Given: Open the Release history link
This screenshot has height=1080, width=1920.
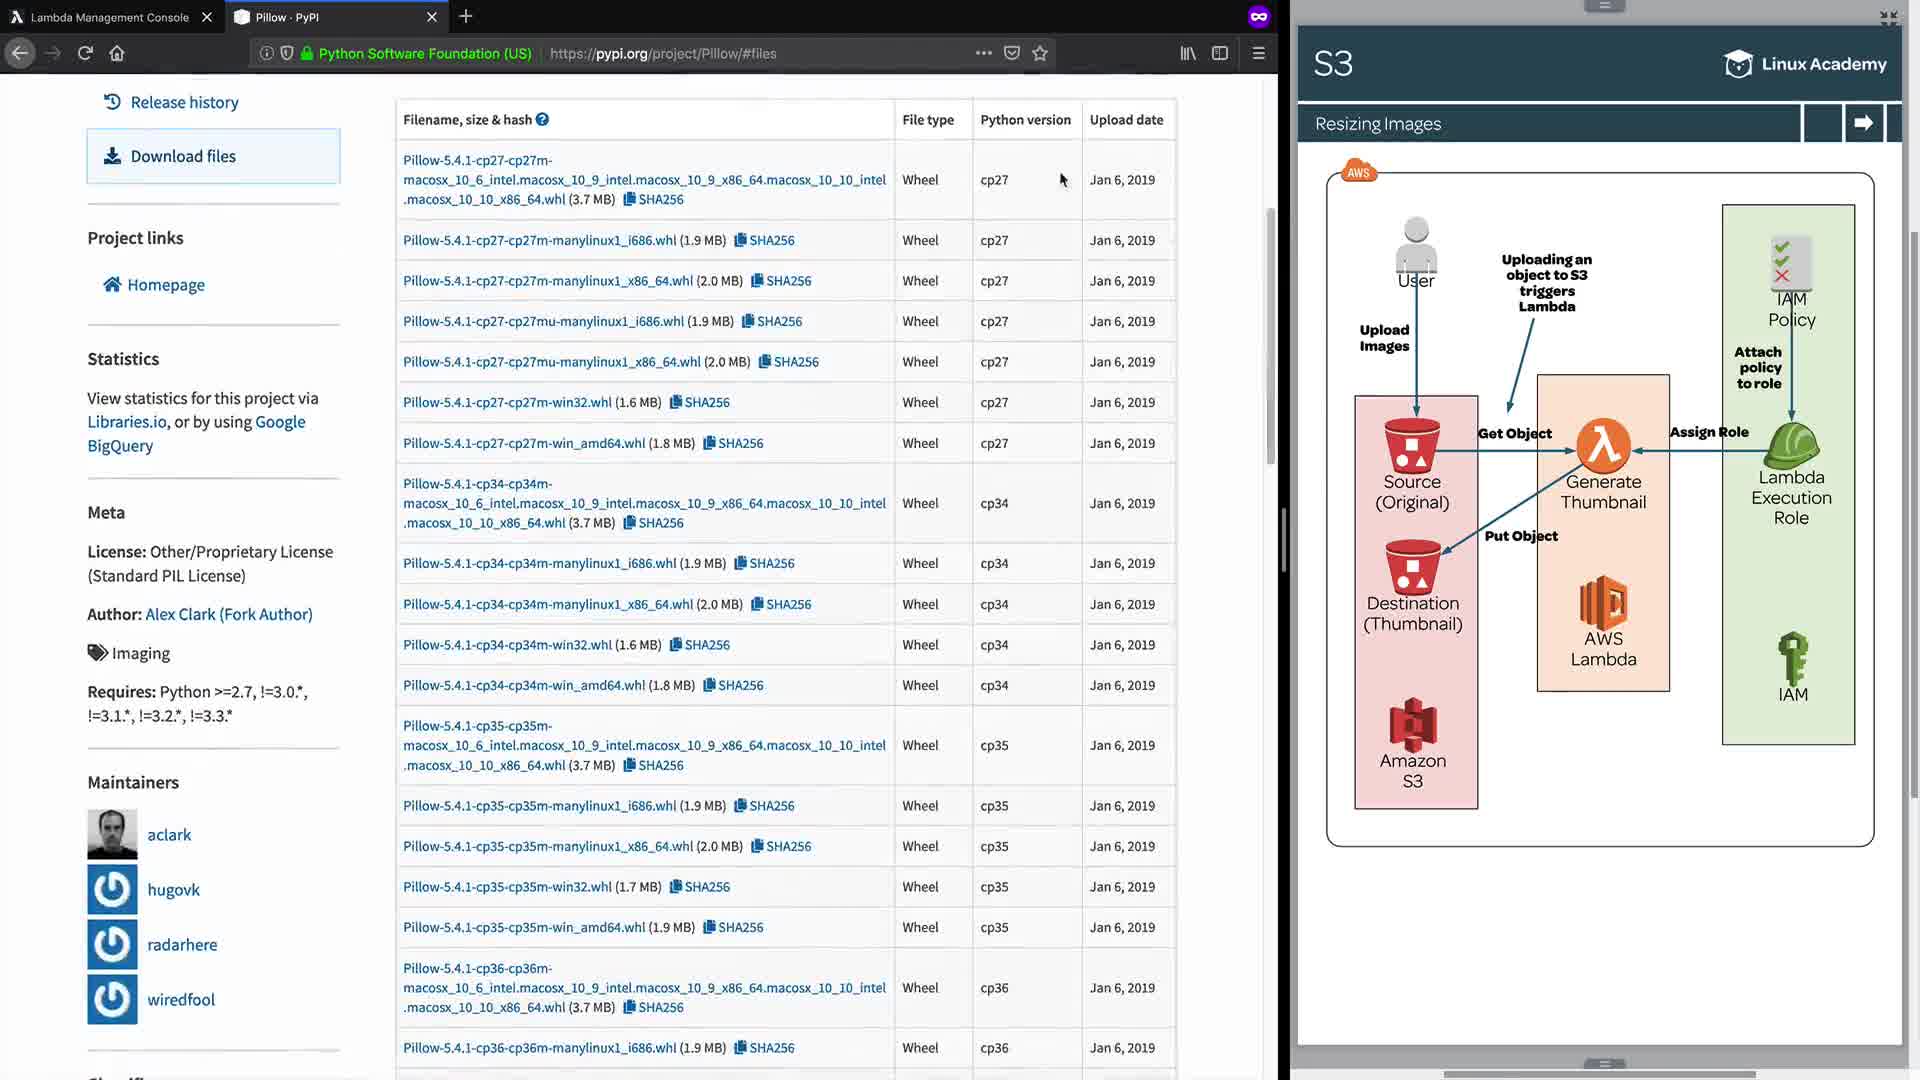Looking at the screenshot, I should tap(184, 102).
